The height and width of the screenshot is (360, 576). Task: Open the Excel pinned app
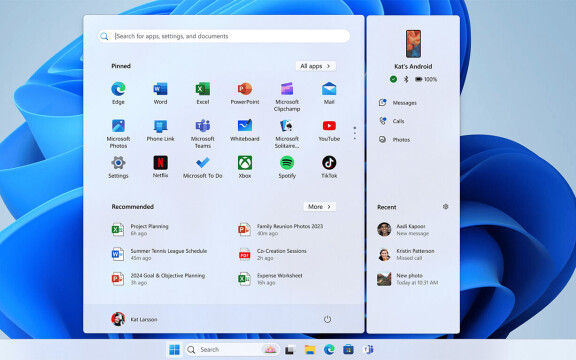tap(202, 93)
